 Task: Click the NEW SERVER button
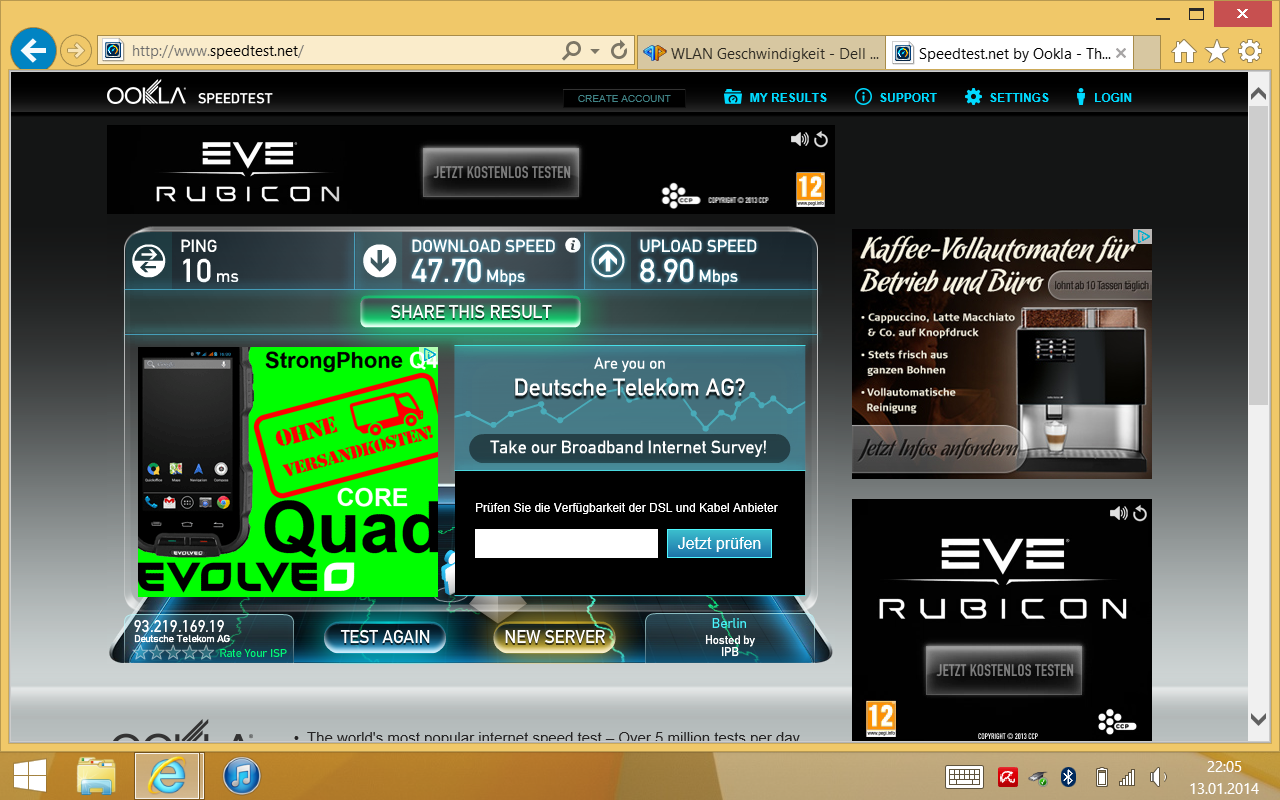(554, 637)
